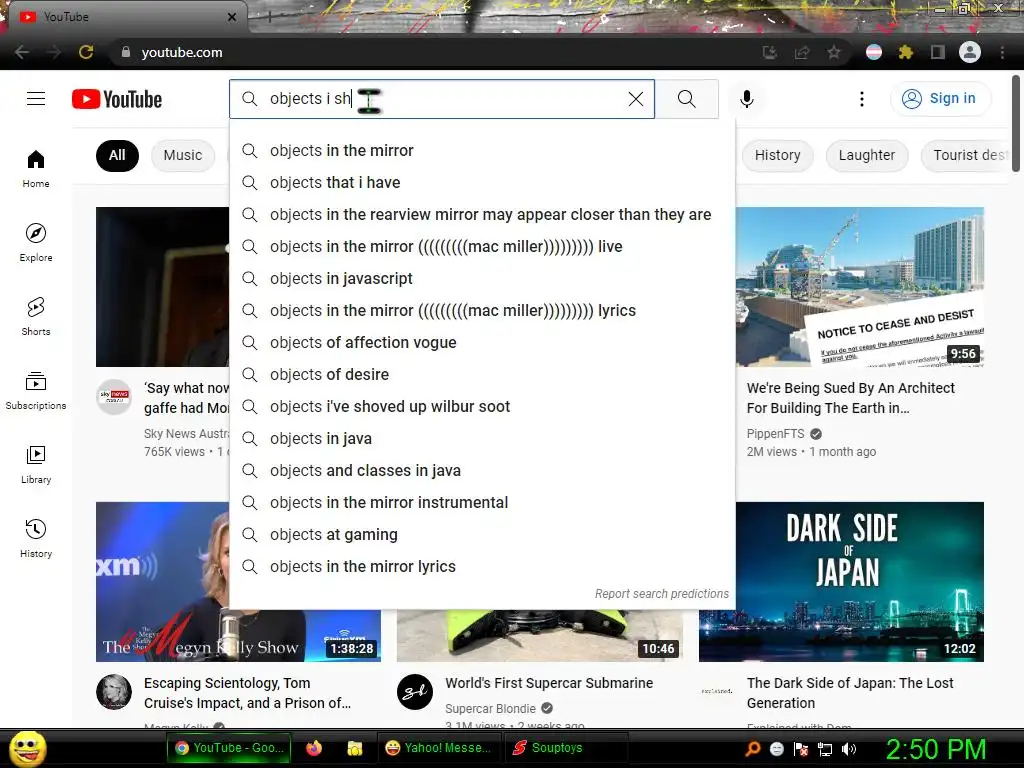Open 'The Dark Side of Japan' video title
The width and height of the screenshot is (1024, 768).
tap(850, 693)
